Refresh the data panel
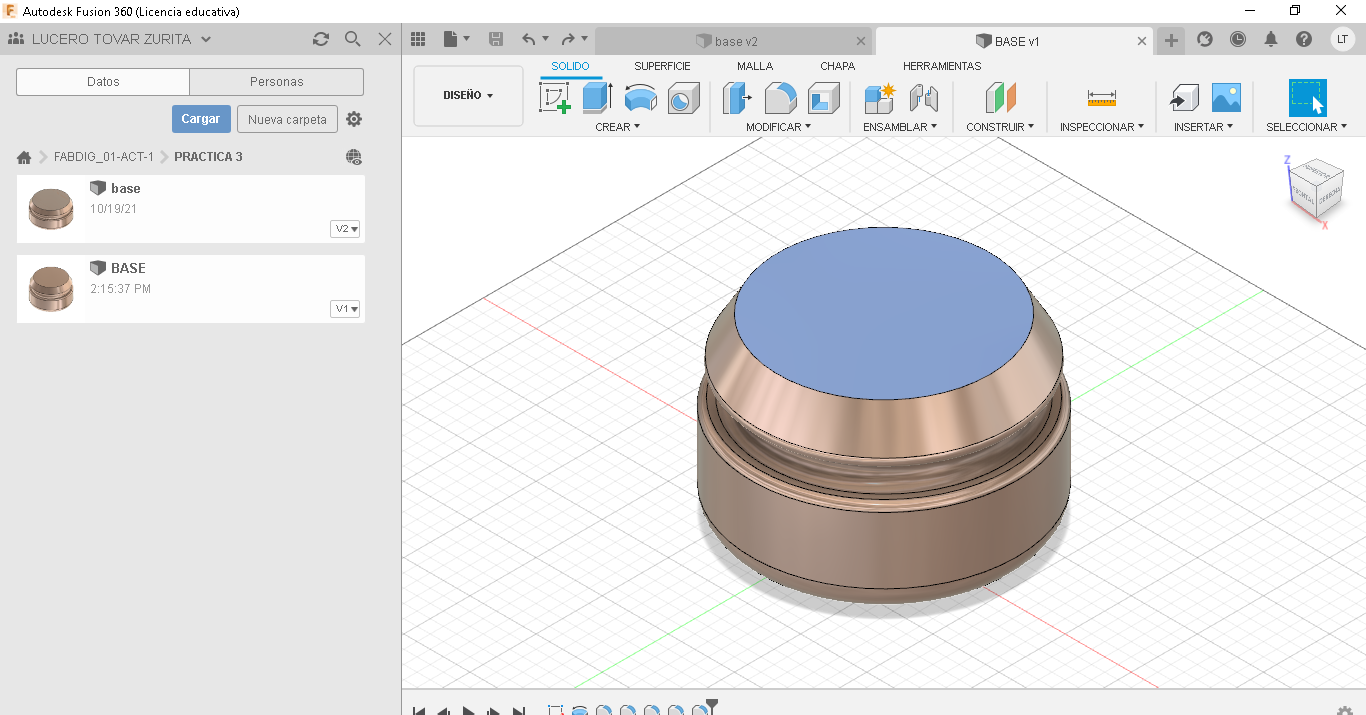The height and width of the screenshot is (715, 1366). pyautogui.click(x=320, y=39)
